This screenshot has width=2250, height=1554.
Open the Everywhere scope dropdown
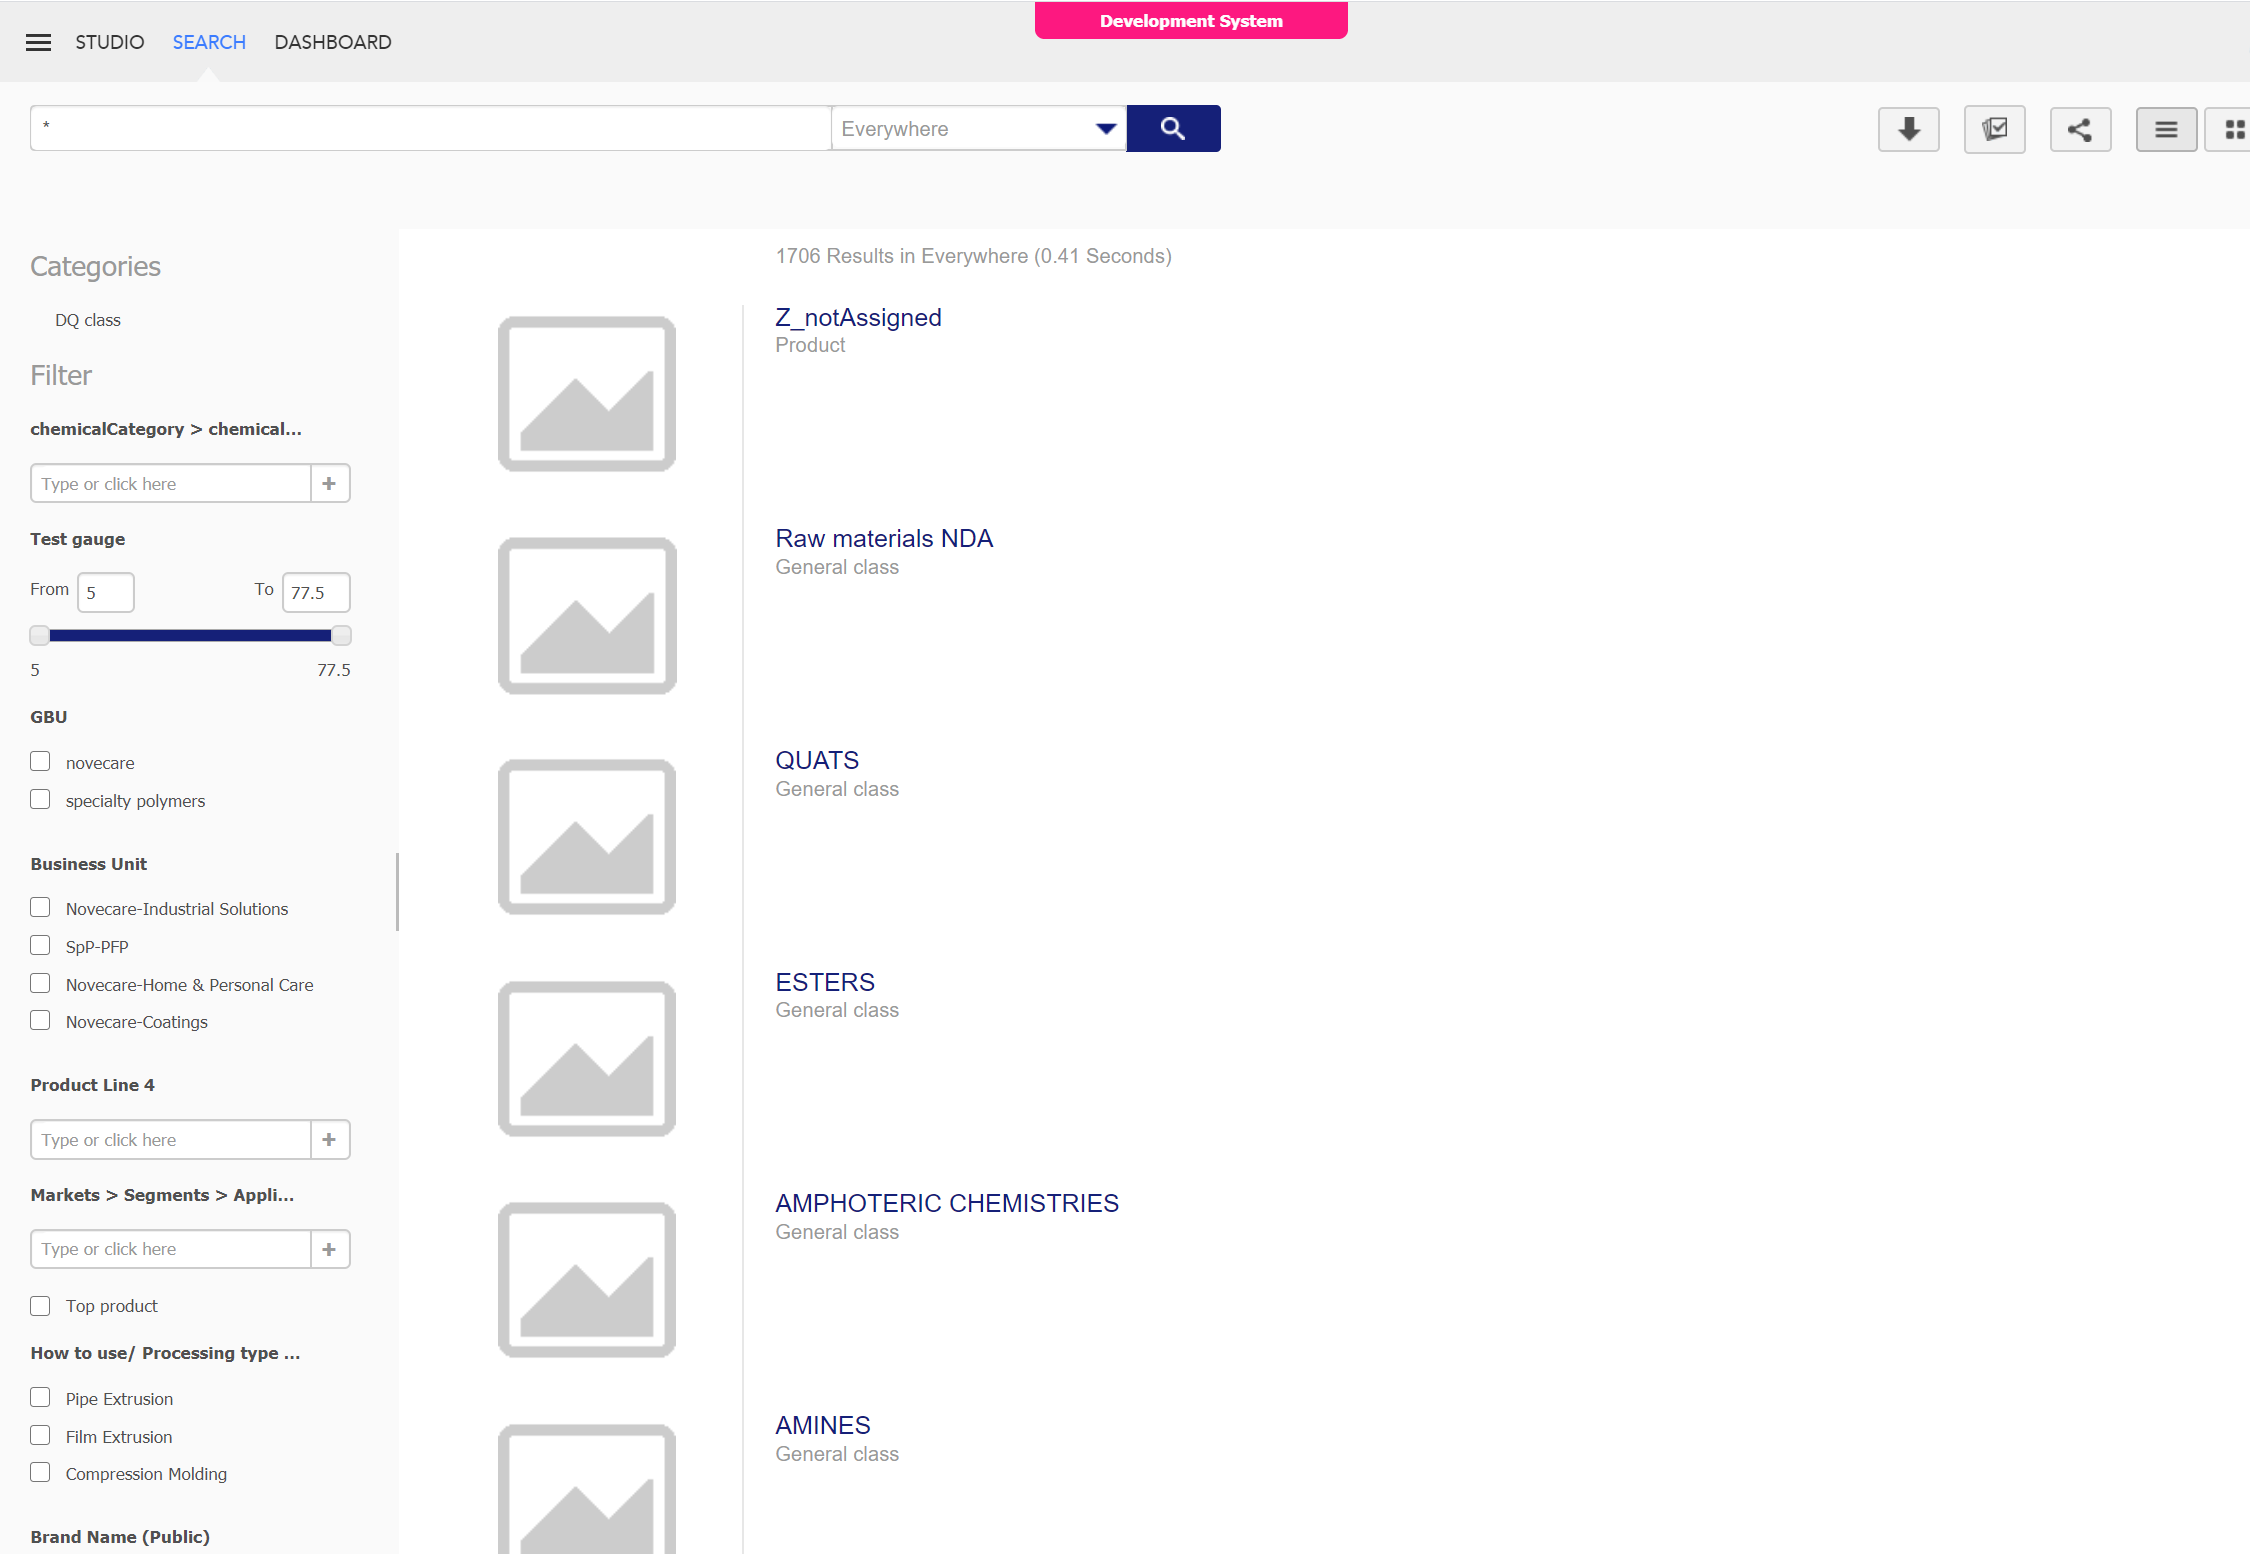(x=978, y=128)
